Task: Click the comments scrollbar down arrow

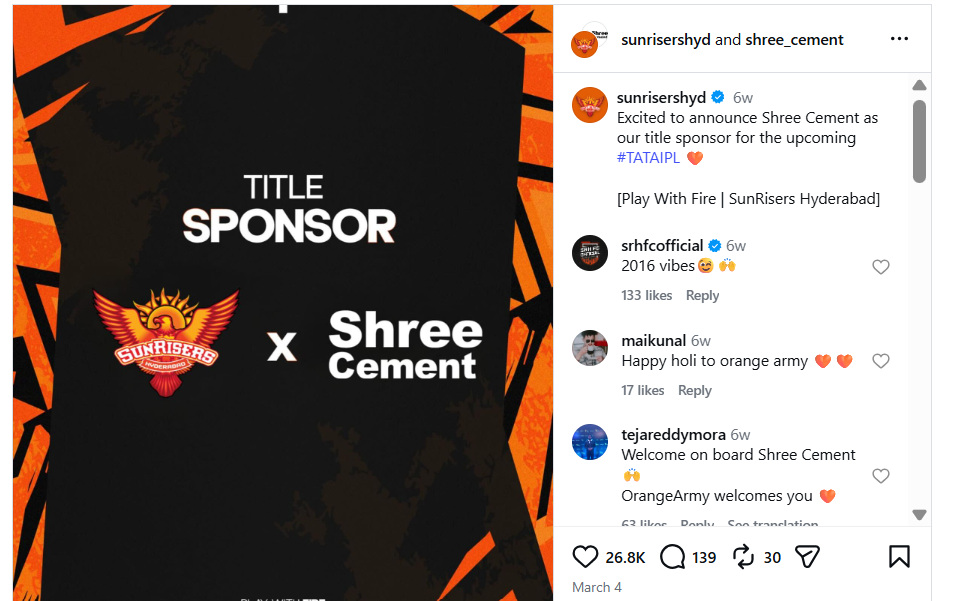Action: 920,515
